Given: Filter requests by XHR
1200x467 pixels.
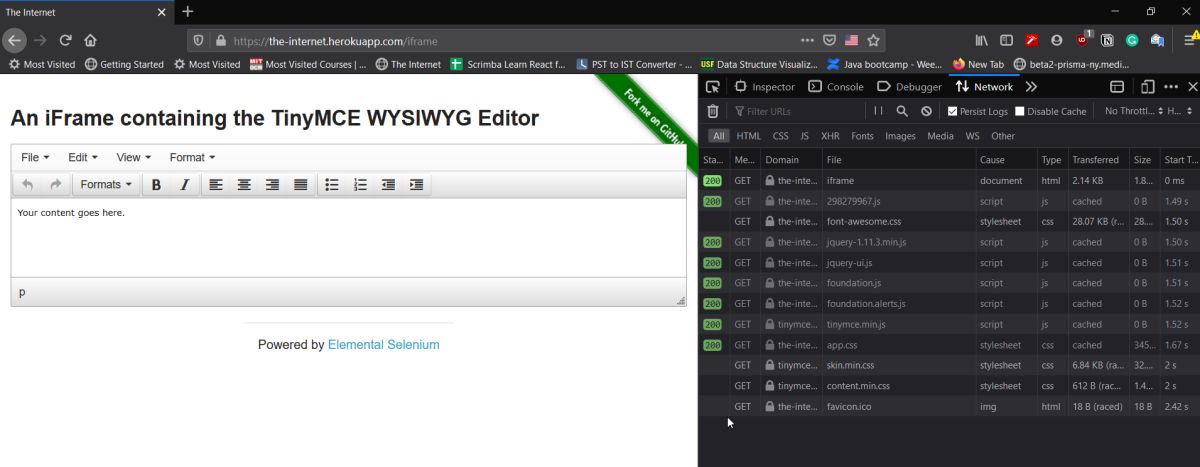Looking at the screenshot, I should 830,136.
